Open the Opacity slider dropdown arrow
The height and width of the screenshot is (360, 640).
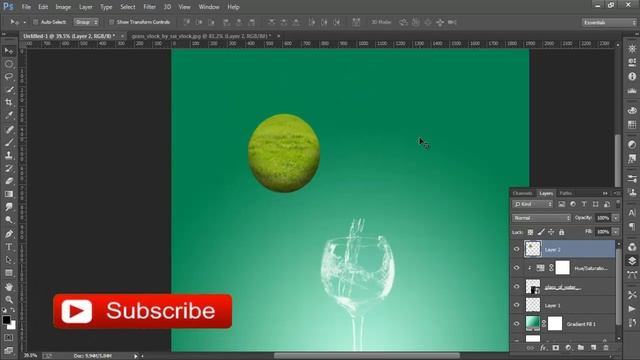616,218
